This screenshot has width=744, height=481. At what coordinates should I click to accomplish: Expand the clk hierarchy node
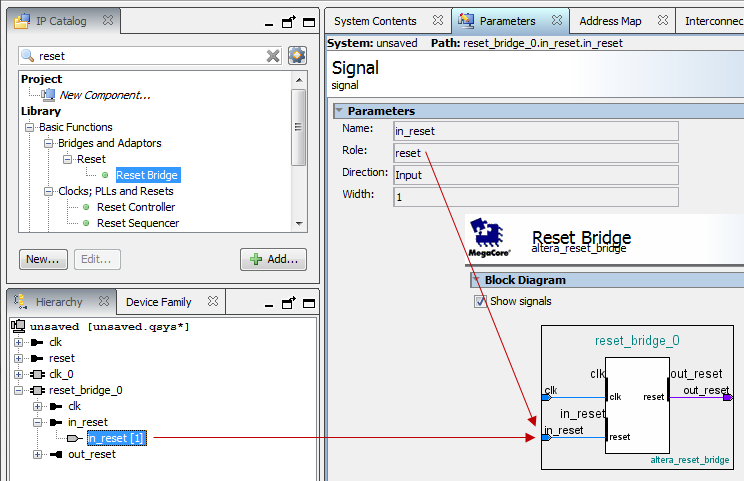coord(18,342)
